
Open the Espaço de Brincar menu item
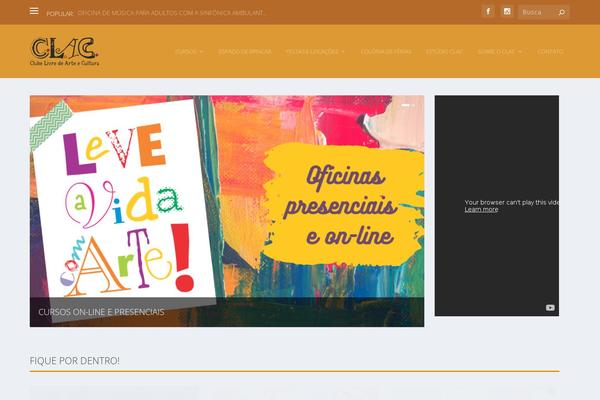click(245, 51)
